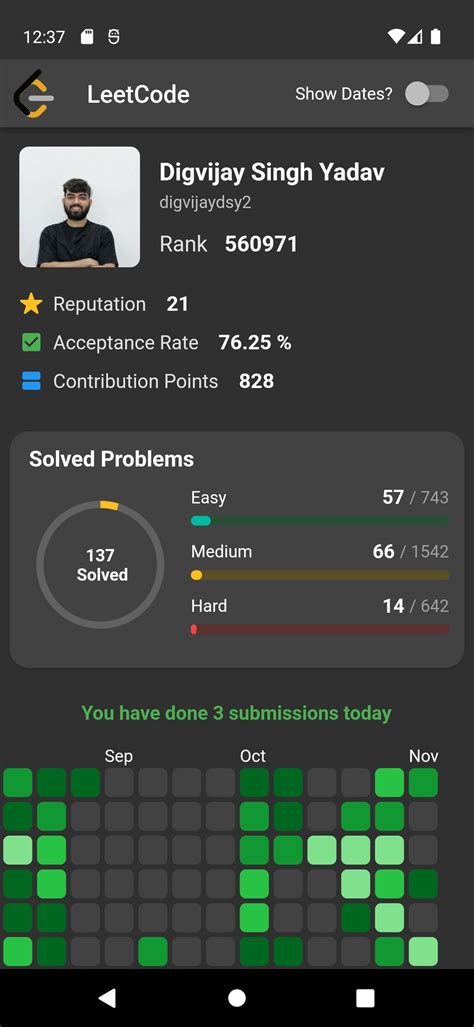
Task: Tap the Android home navigation button
Action: click(236, 998)
